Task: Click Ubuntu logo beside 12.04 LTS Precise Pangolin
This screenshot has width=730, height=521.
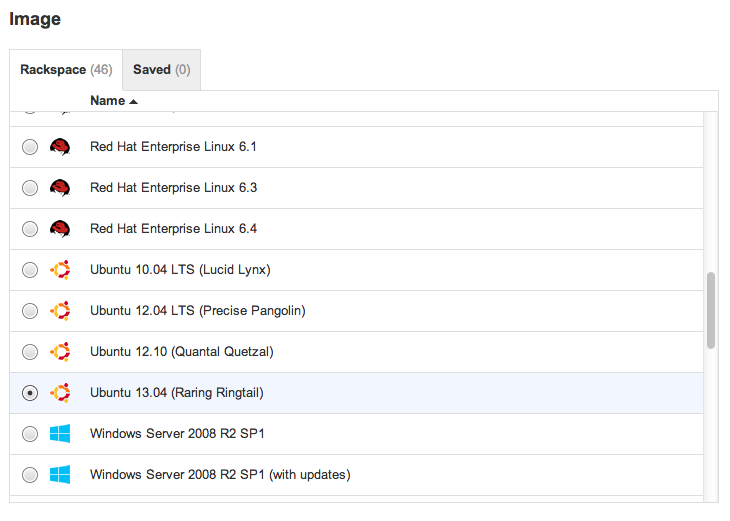Action: tap(60, 311)
